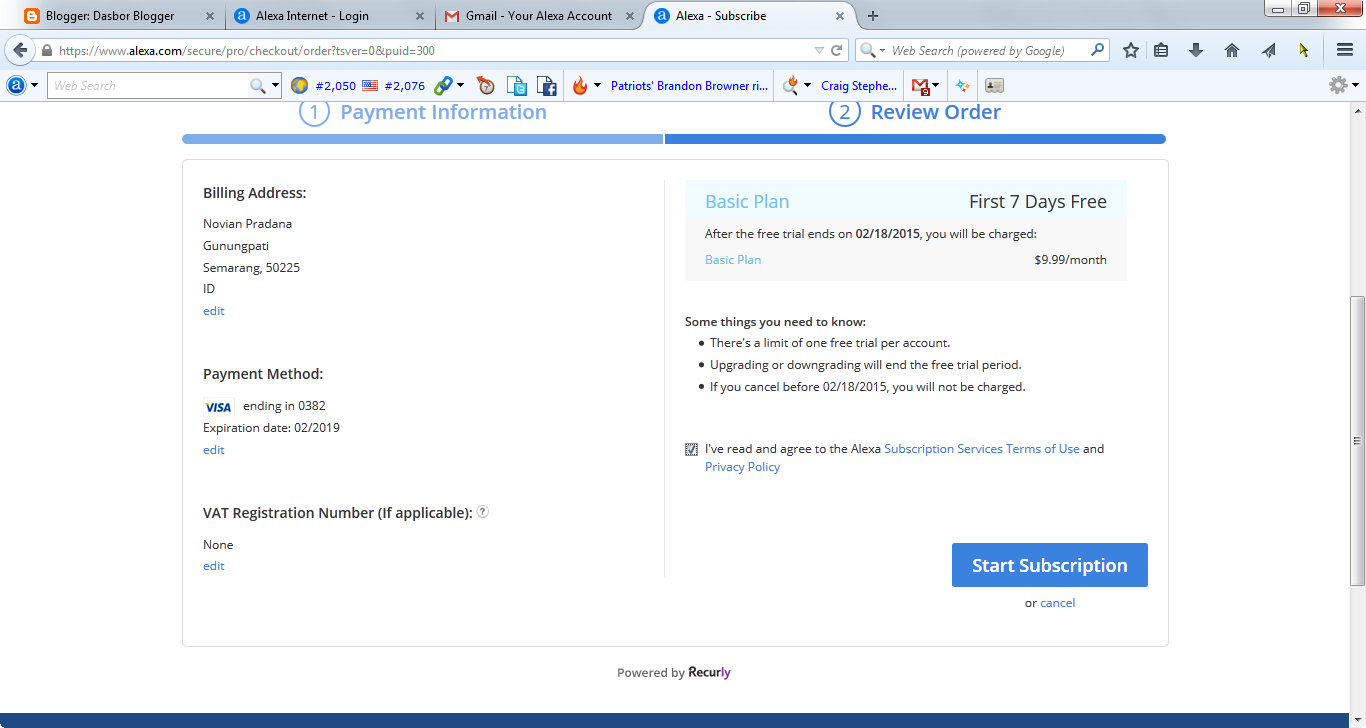Click the Recurly logo link
The width and height of the screenshot is (1366, 728).
710,673
